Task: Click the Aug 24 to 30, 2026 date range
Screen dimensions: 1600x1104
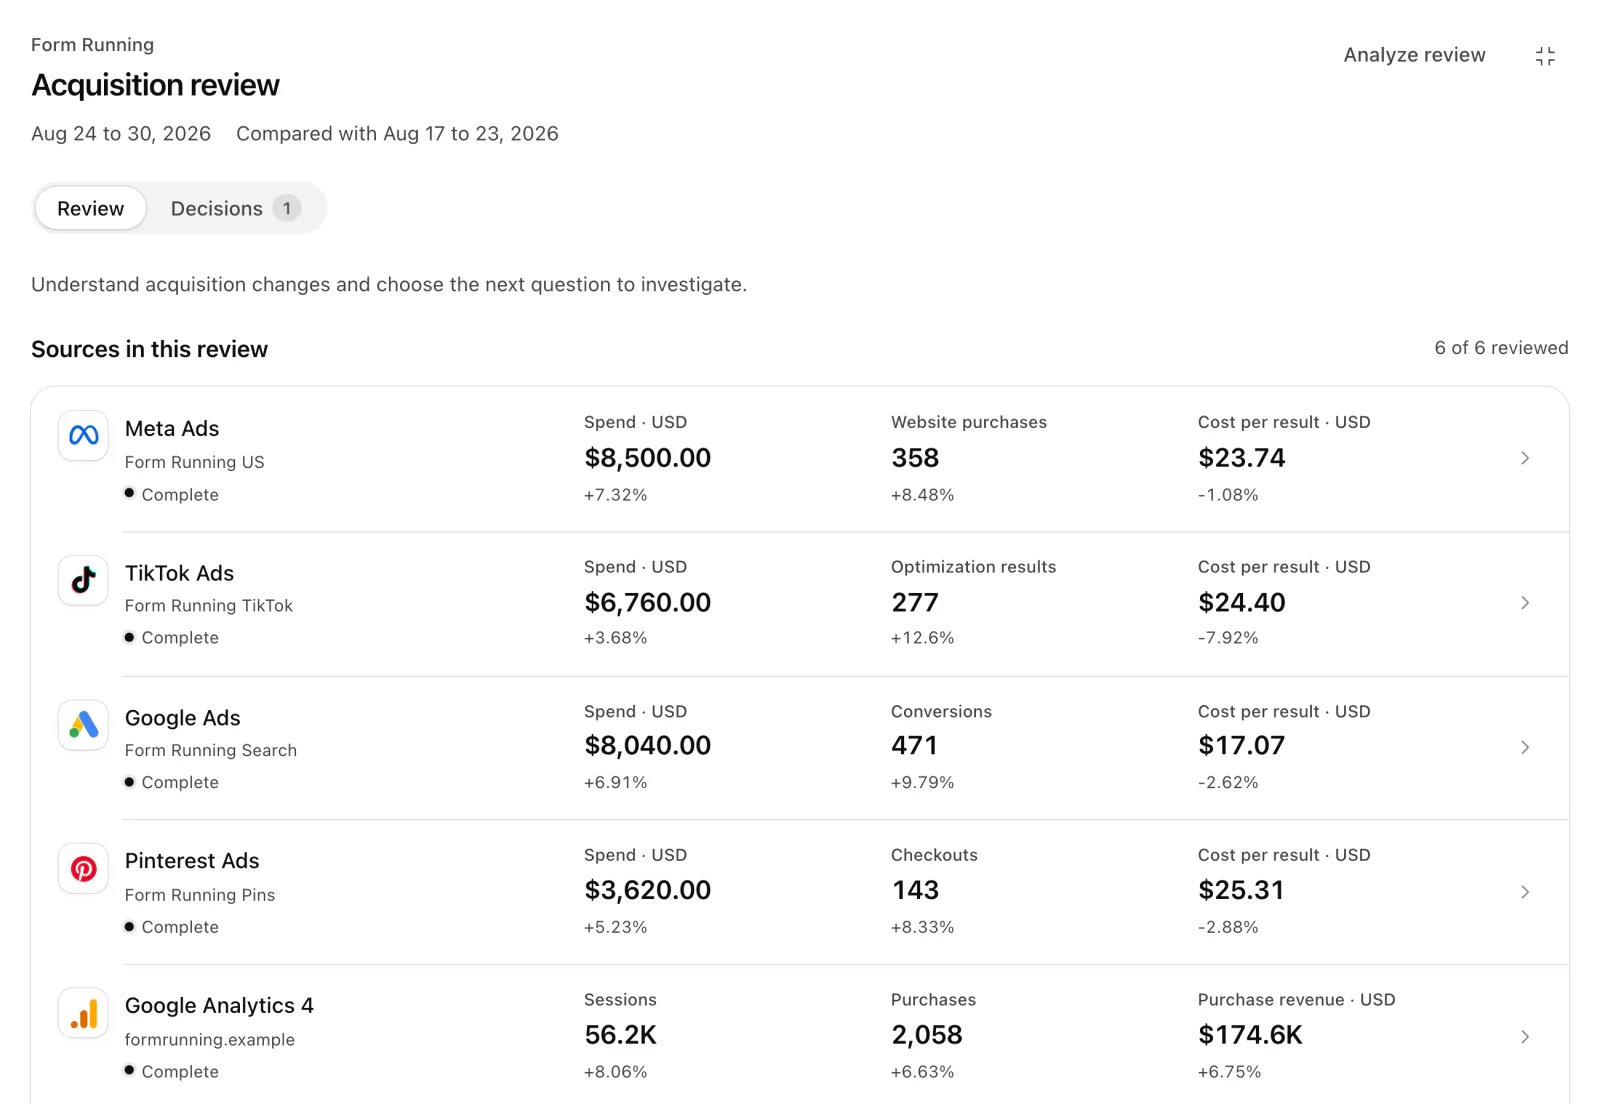Action: pyautogui.click(x=121, y=134)
